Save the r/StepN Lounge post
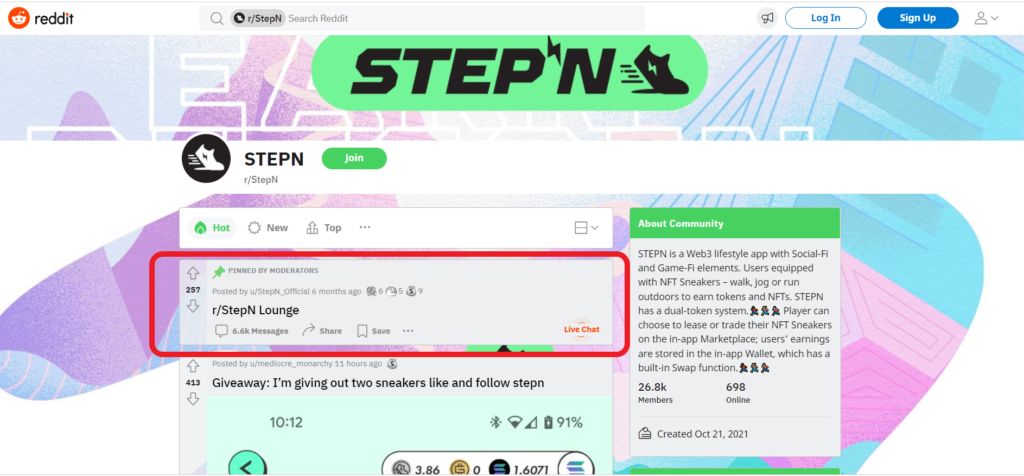Viewport: 1024px width, 476px height. click(x=374, y=331)
